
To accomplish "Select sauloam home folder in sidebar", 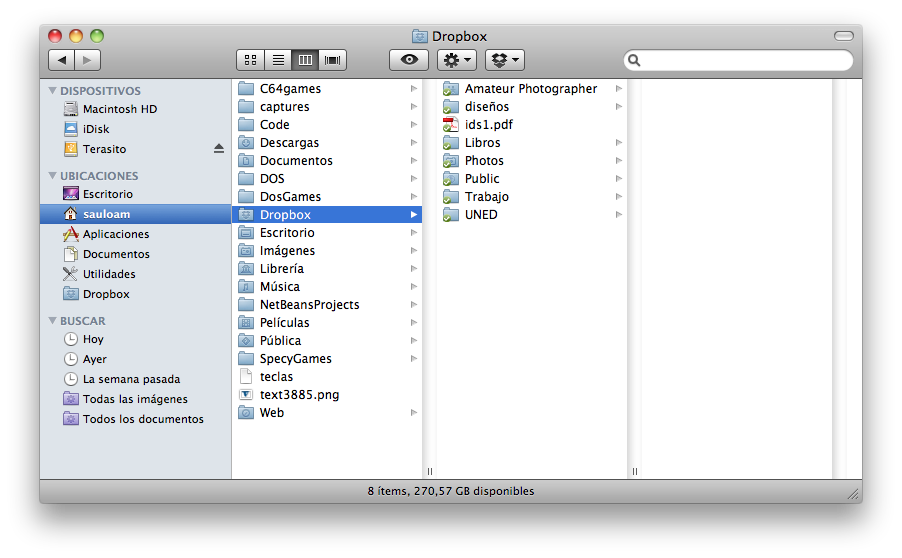I will click(136, 214).
